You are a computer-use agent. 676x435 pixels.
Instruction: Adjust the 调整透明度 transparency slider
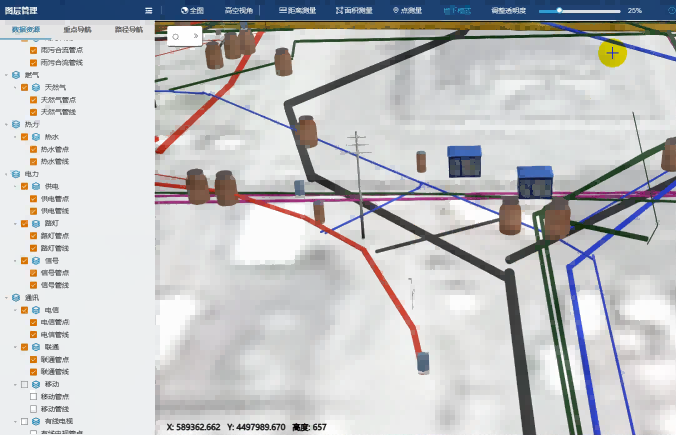pyautogui.click(x=559, y=10)
